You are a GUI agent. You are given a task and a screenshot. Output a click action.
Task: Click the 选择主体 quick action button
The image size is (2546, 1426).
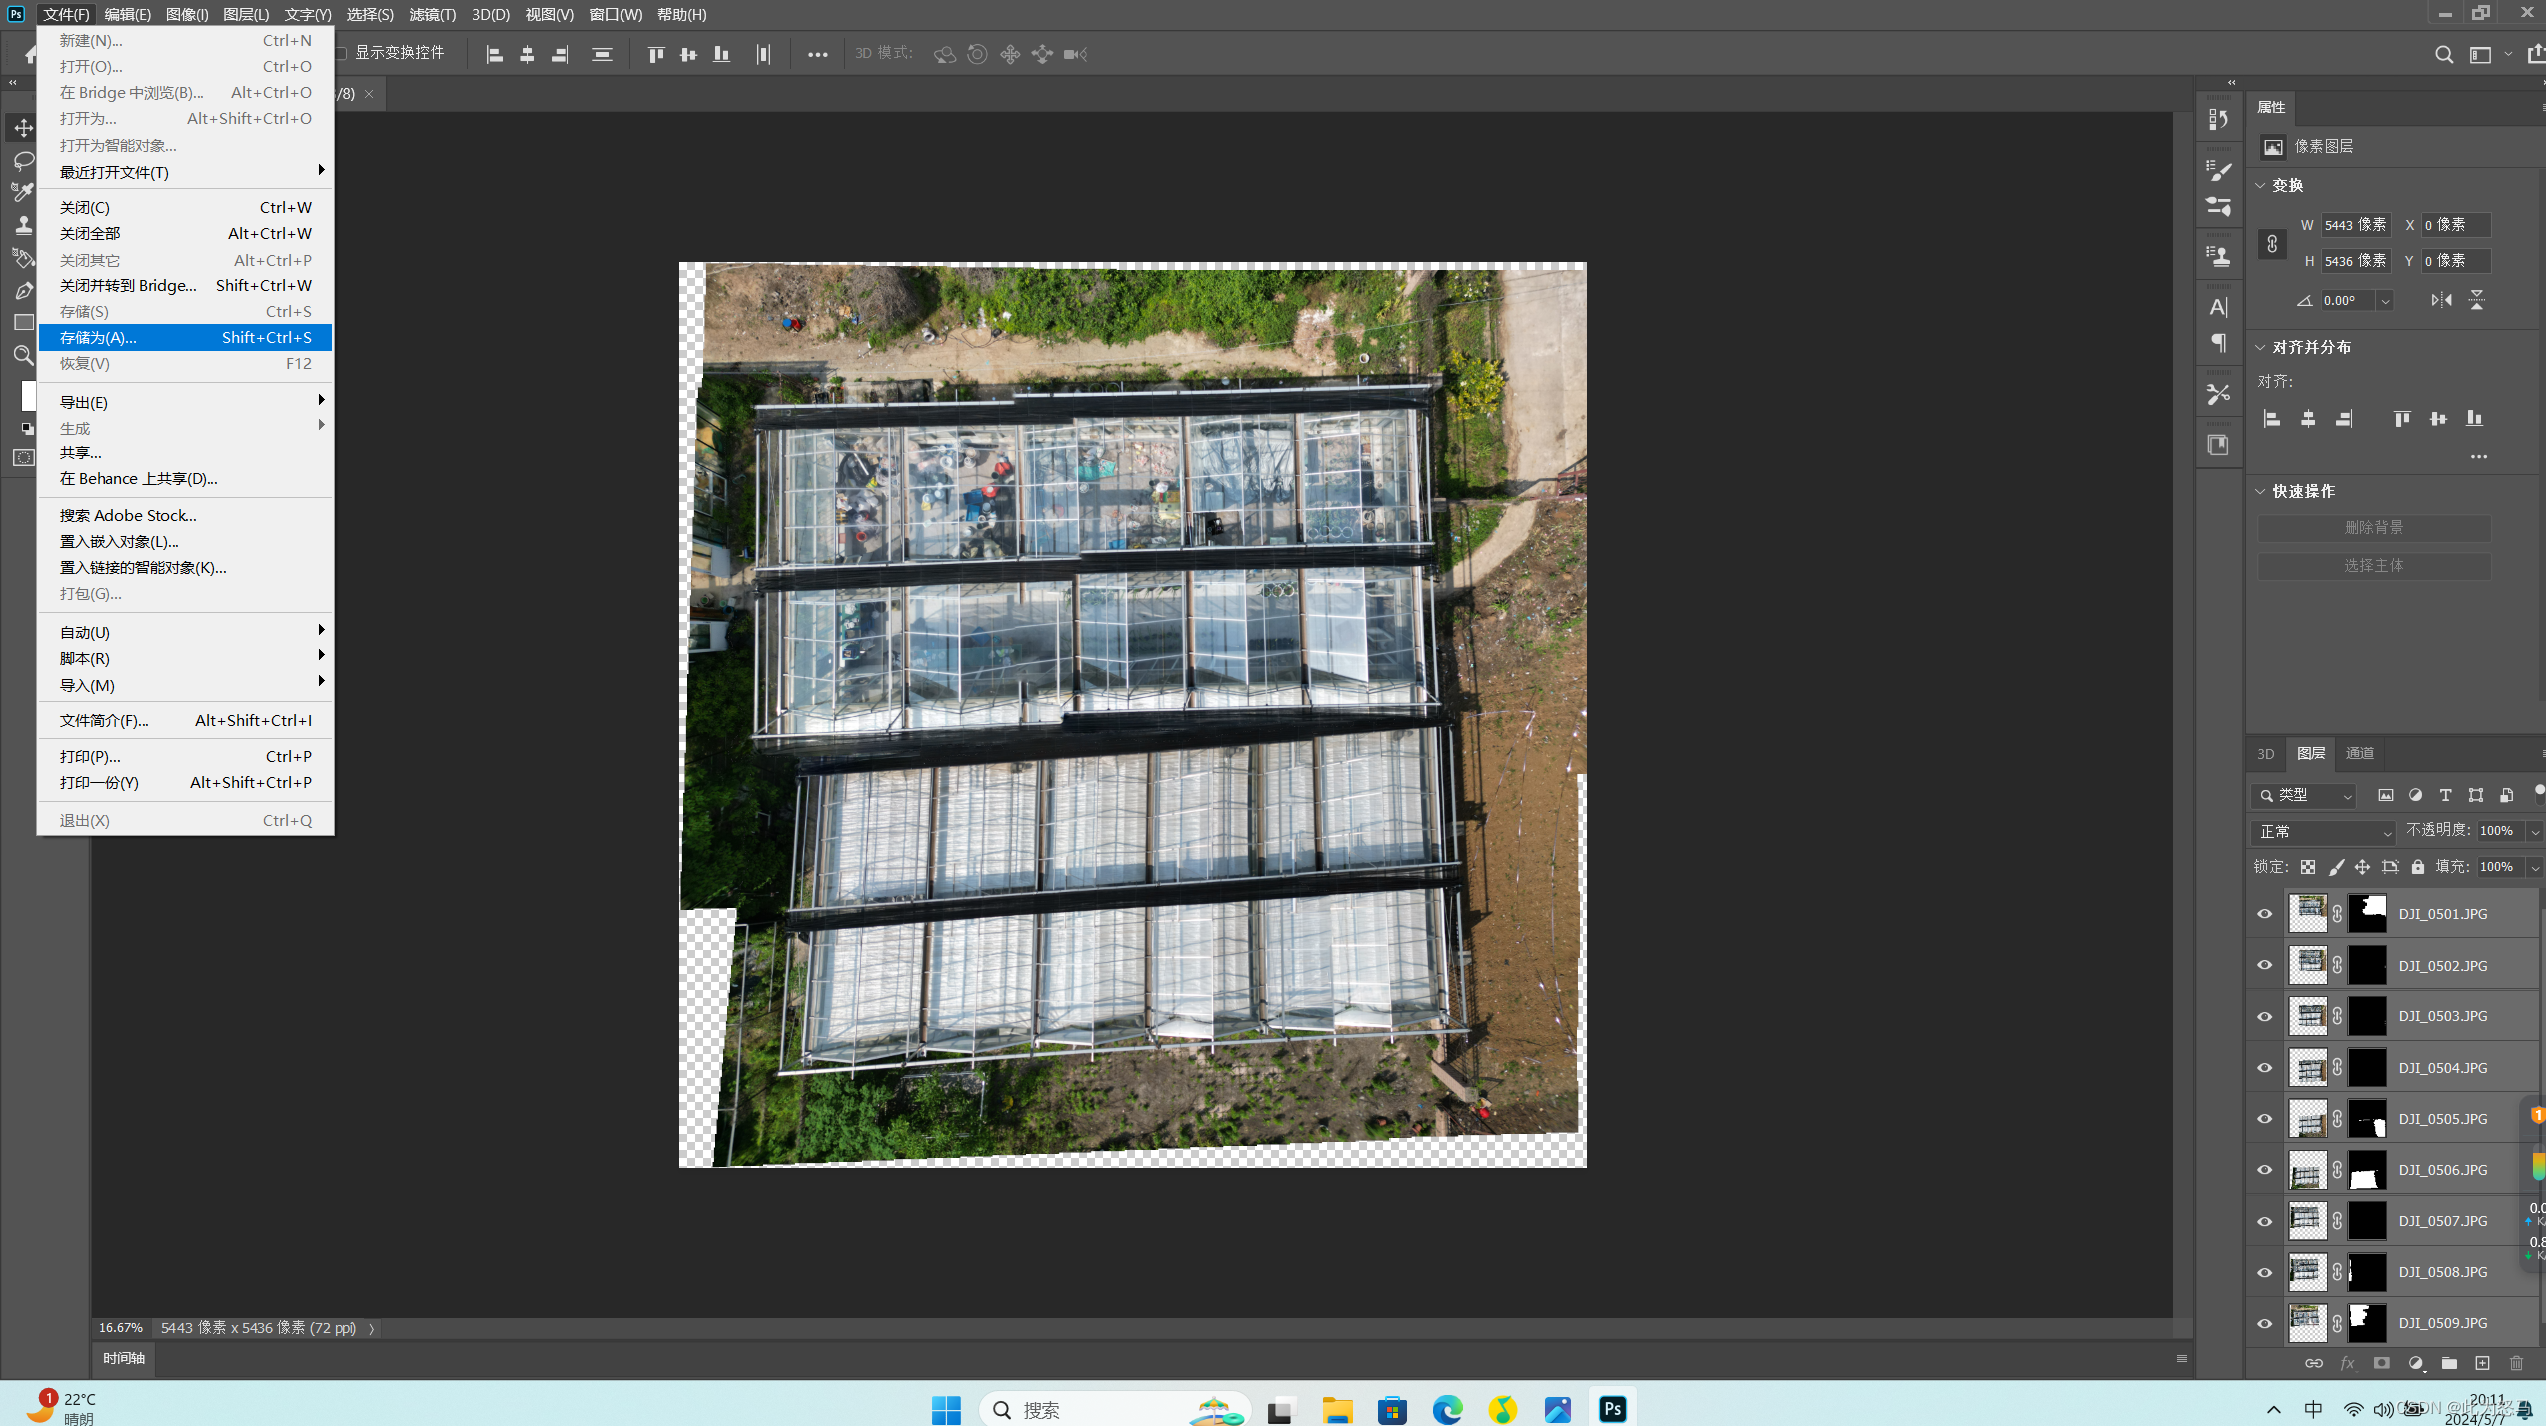[2373, 566]
